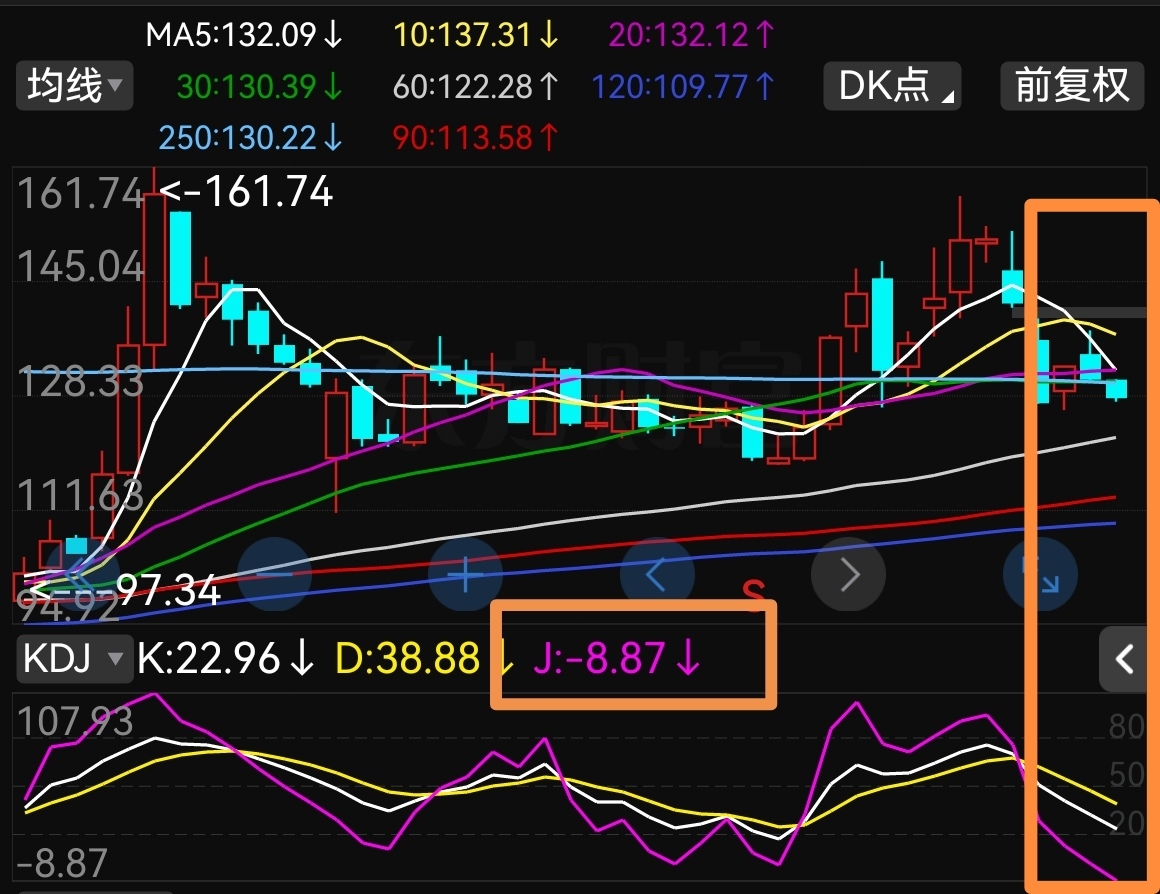Screen dimensions: 1160x894
Task: Select the MA5:132.09 moving average label
Action: click(x=244, y=35)
